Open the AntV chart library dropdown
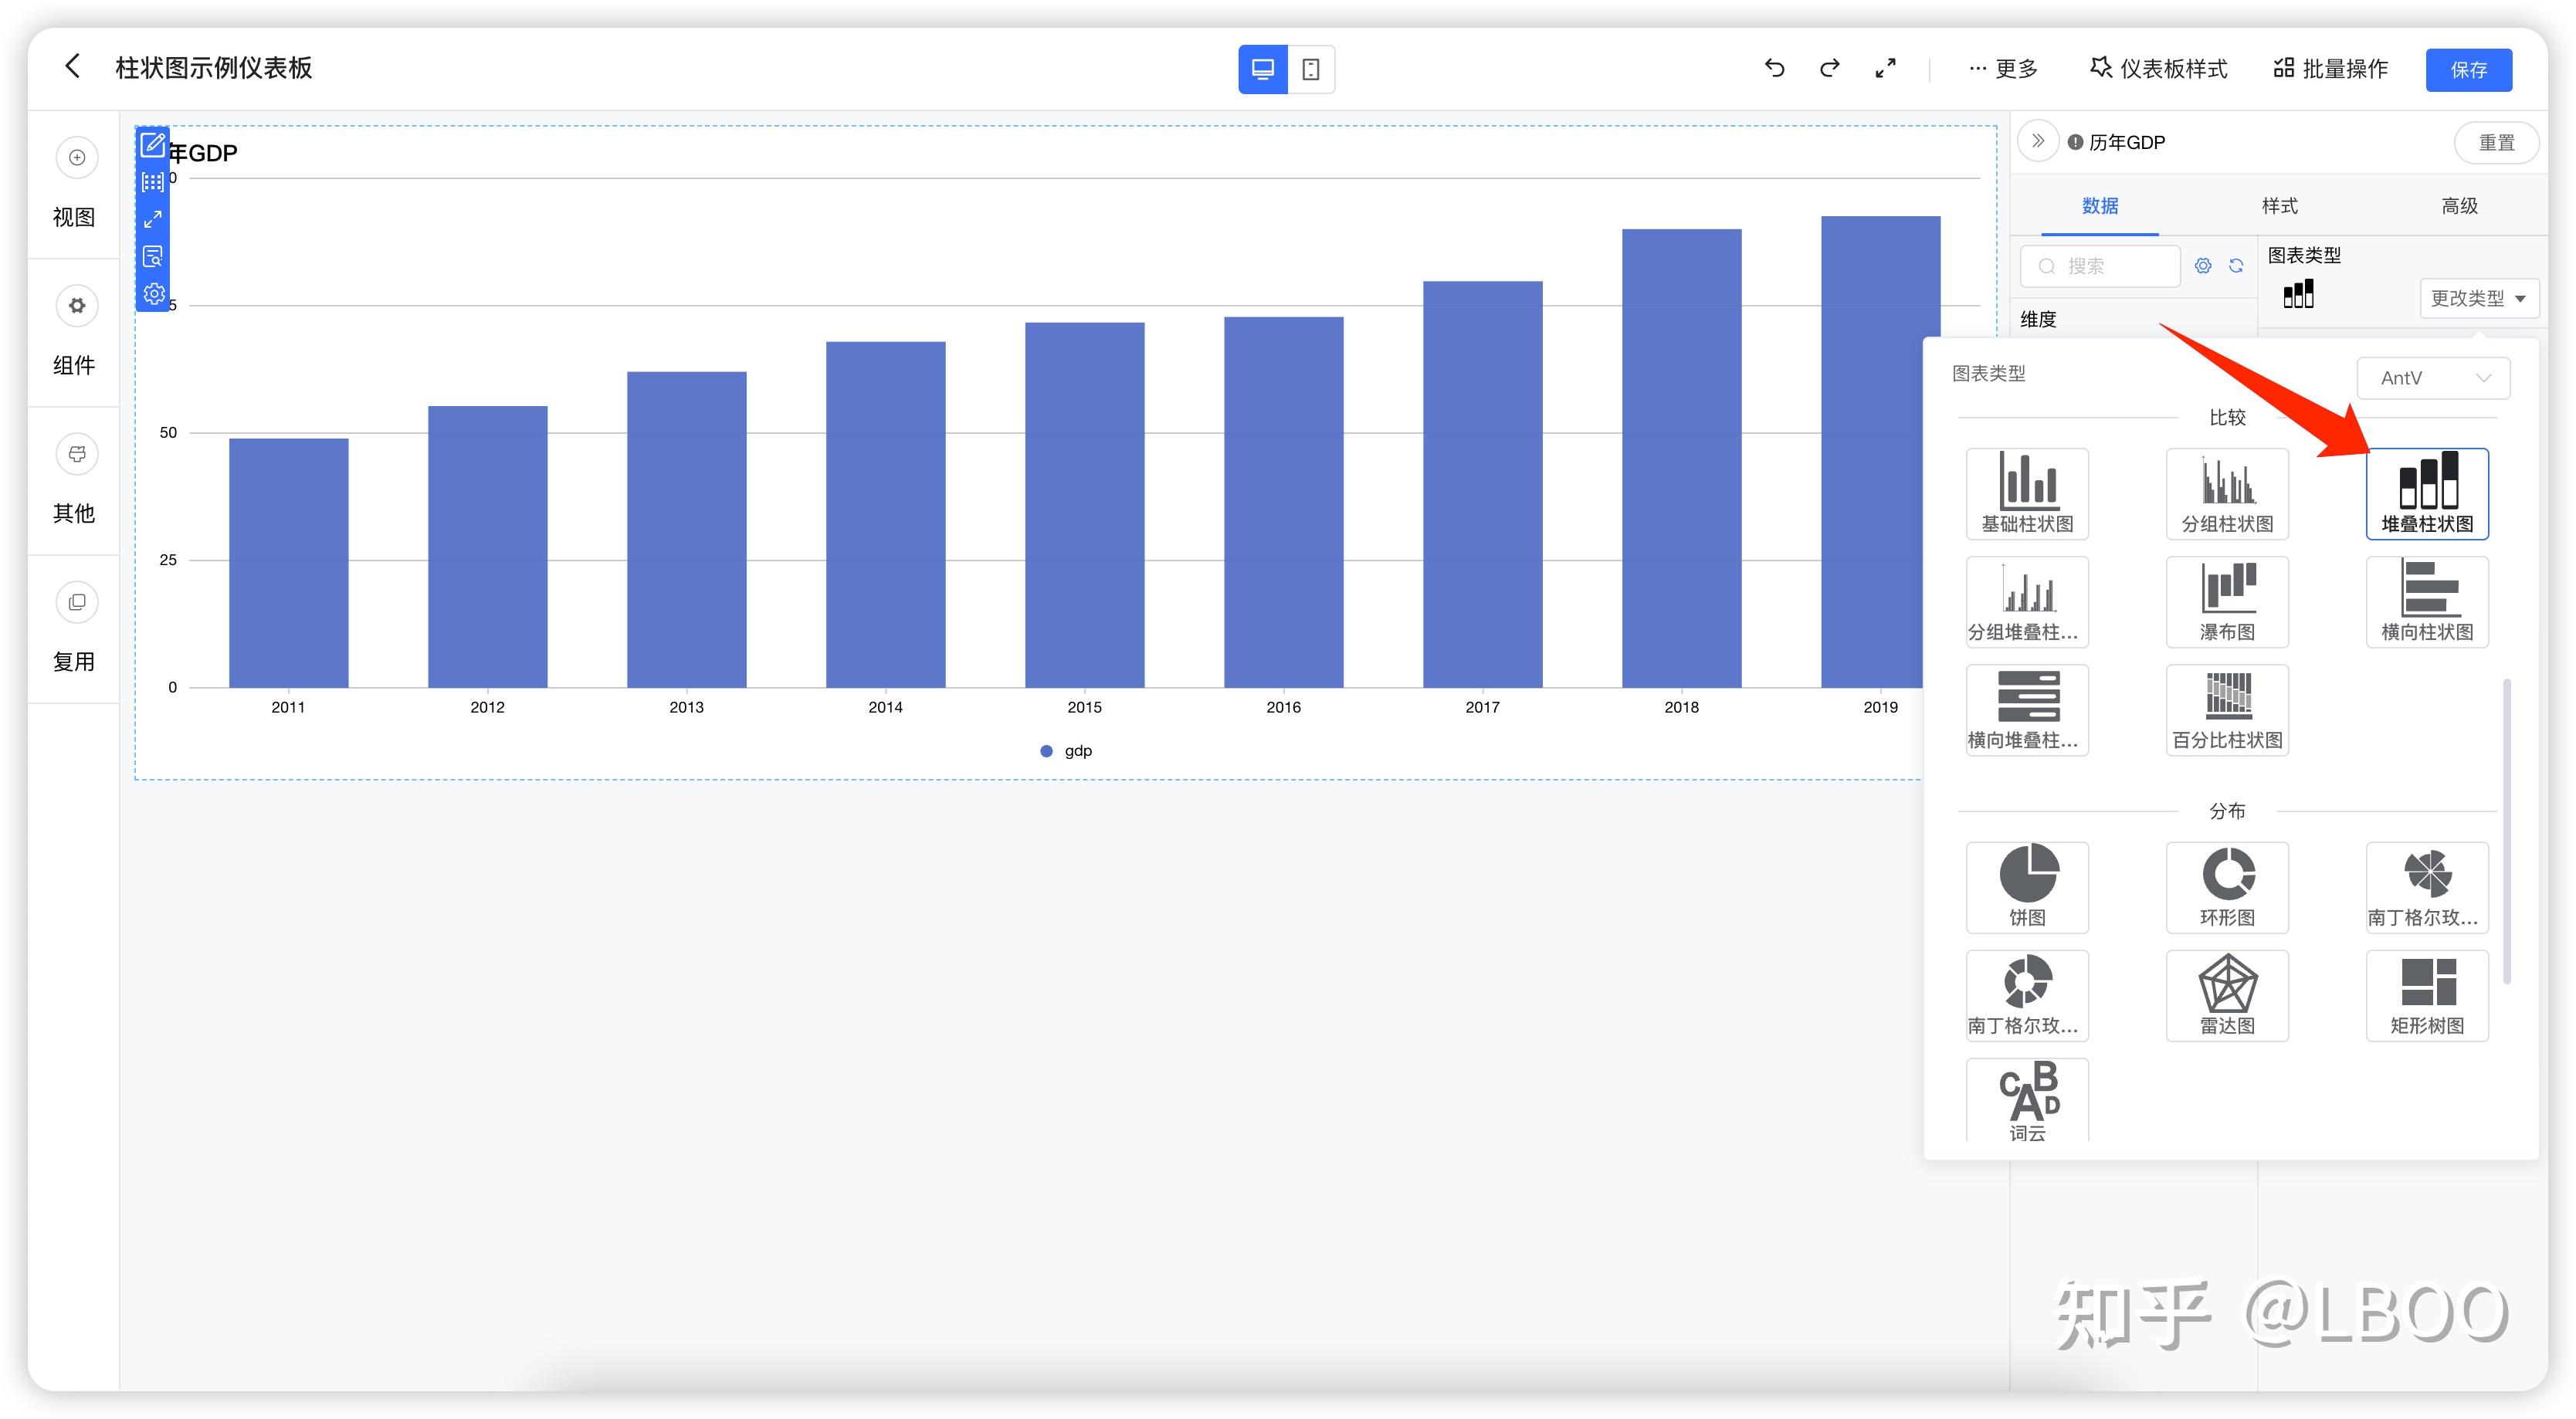 tap(2433, 378)
